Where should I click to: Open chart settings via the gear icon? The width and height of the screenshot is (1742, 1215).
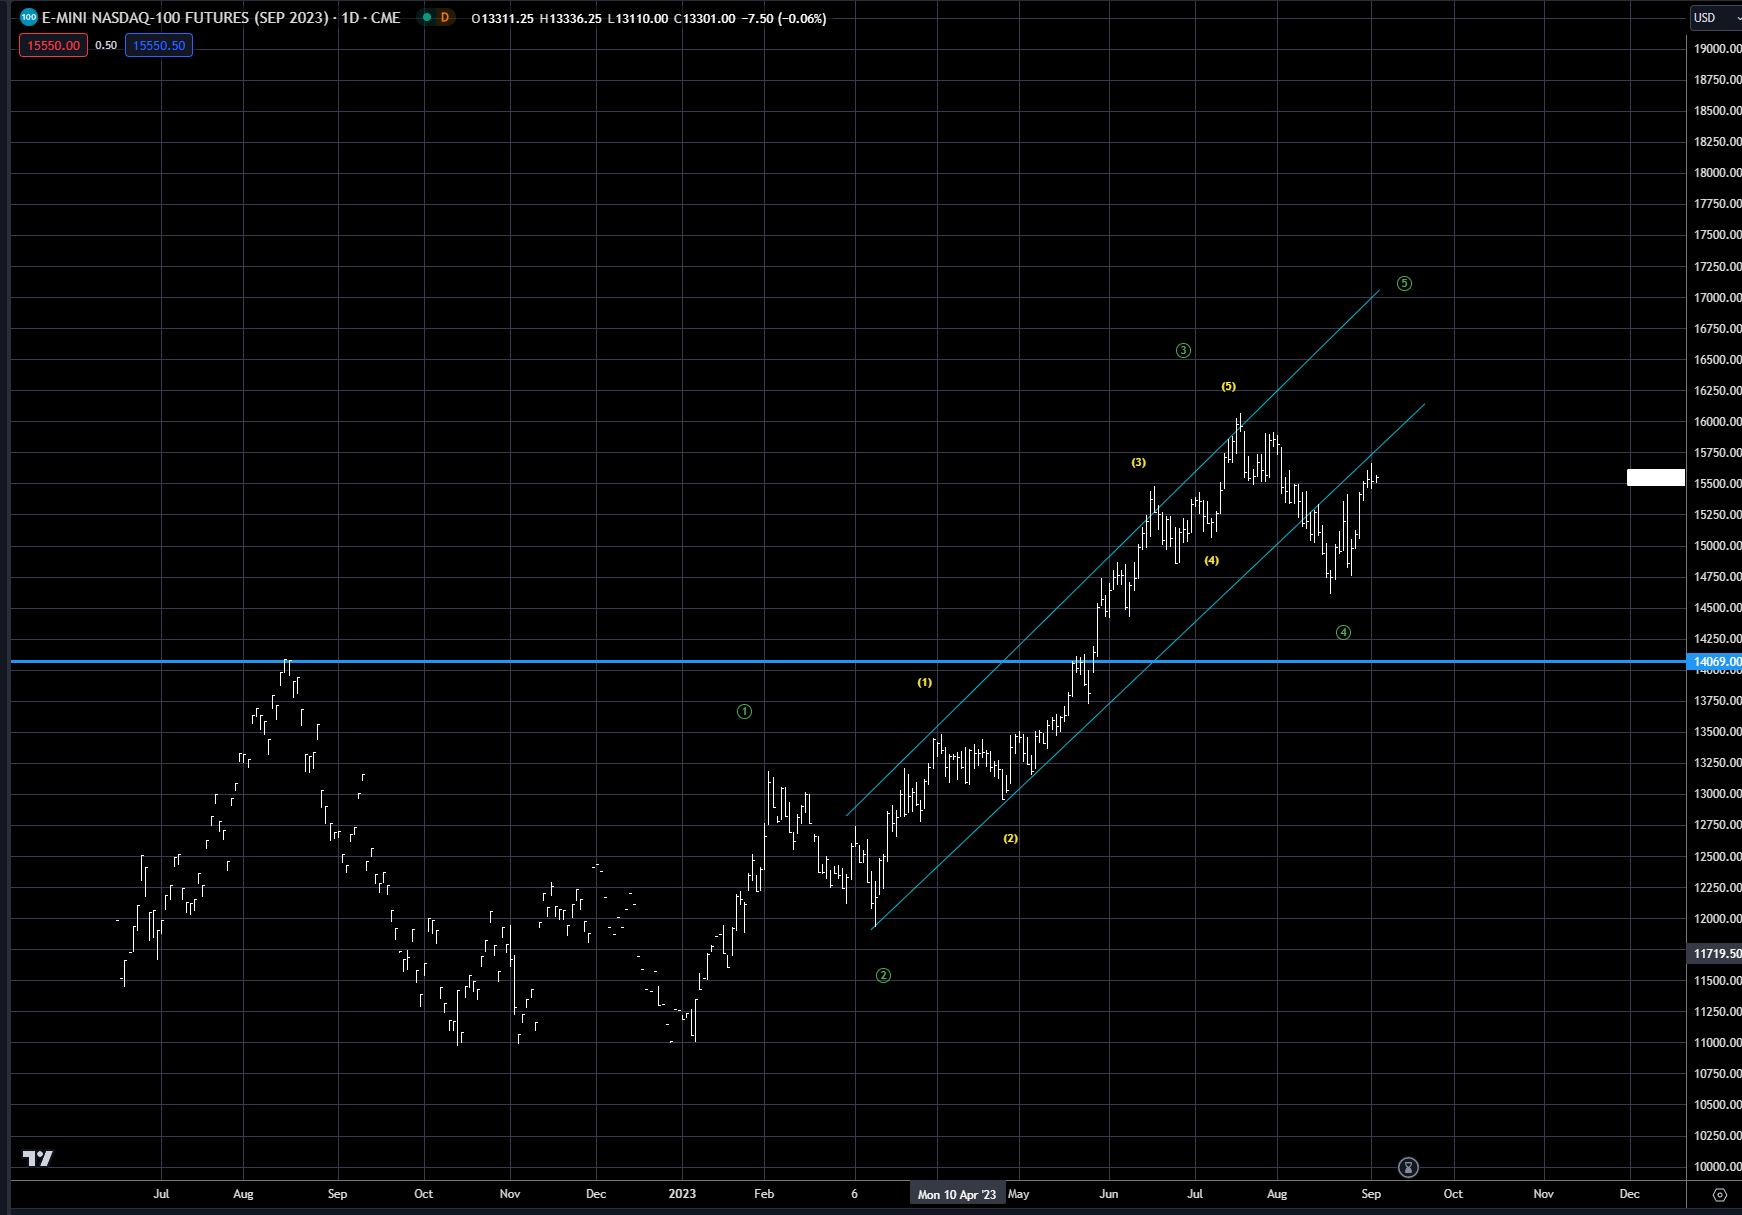coord(1720,1194)
